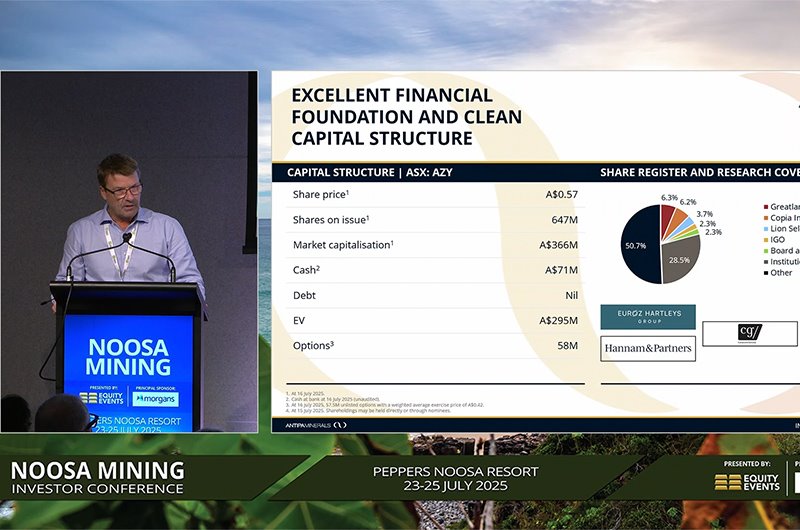Click the Morgans sponsor logo on podium
800x530 pixels.
click(156, 398)
